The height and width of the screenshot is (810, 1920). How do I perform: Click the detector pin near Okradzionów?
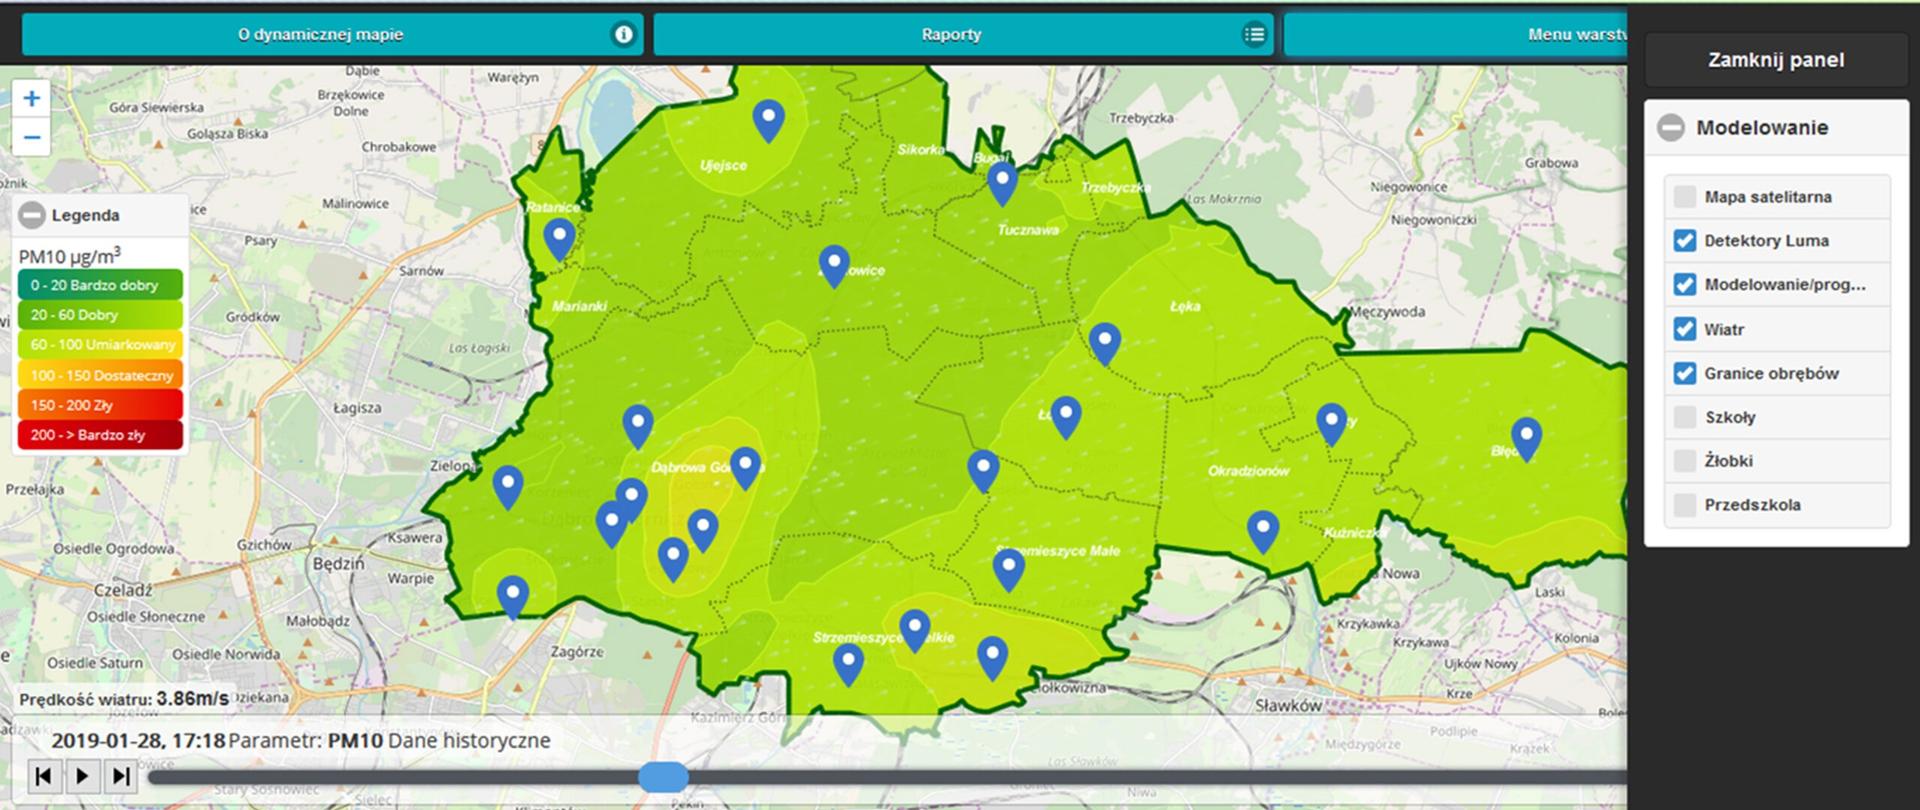tap(1263, 529)
